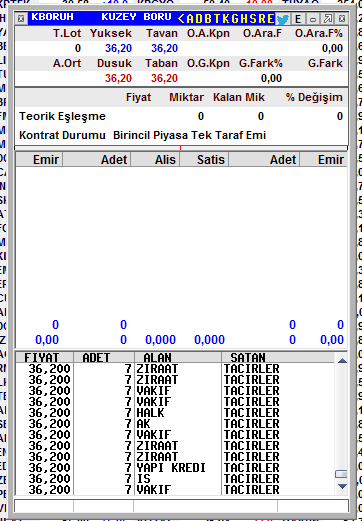Minimize the KBORUH window

coord(313,19)
